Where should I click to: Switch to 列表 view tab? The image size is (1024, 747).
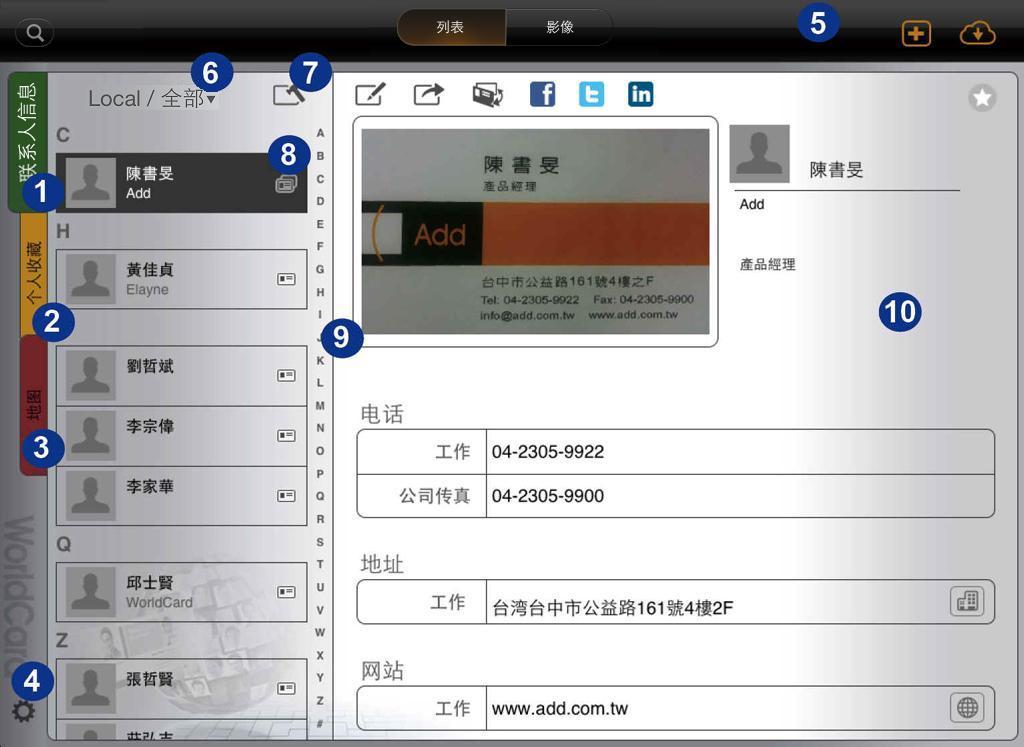pos(451,28)
